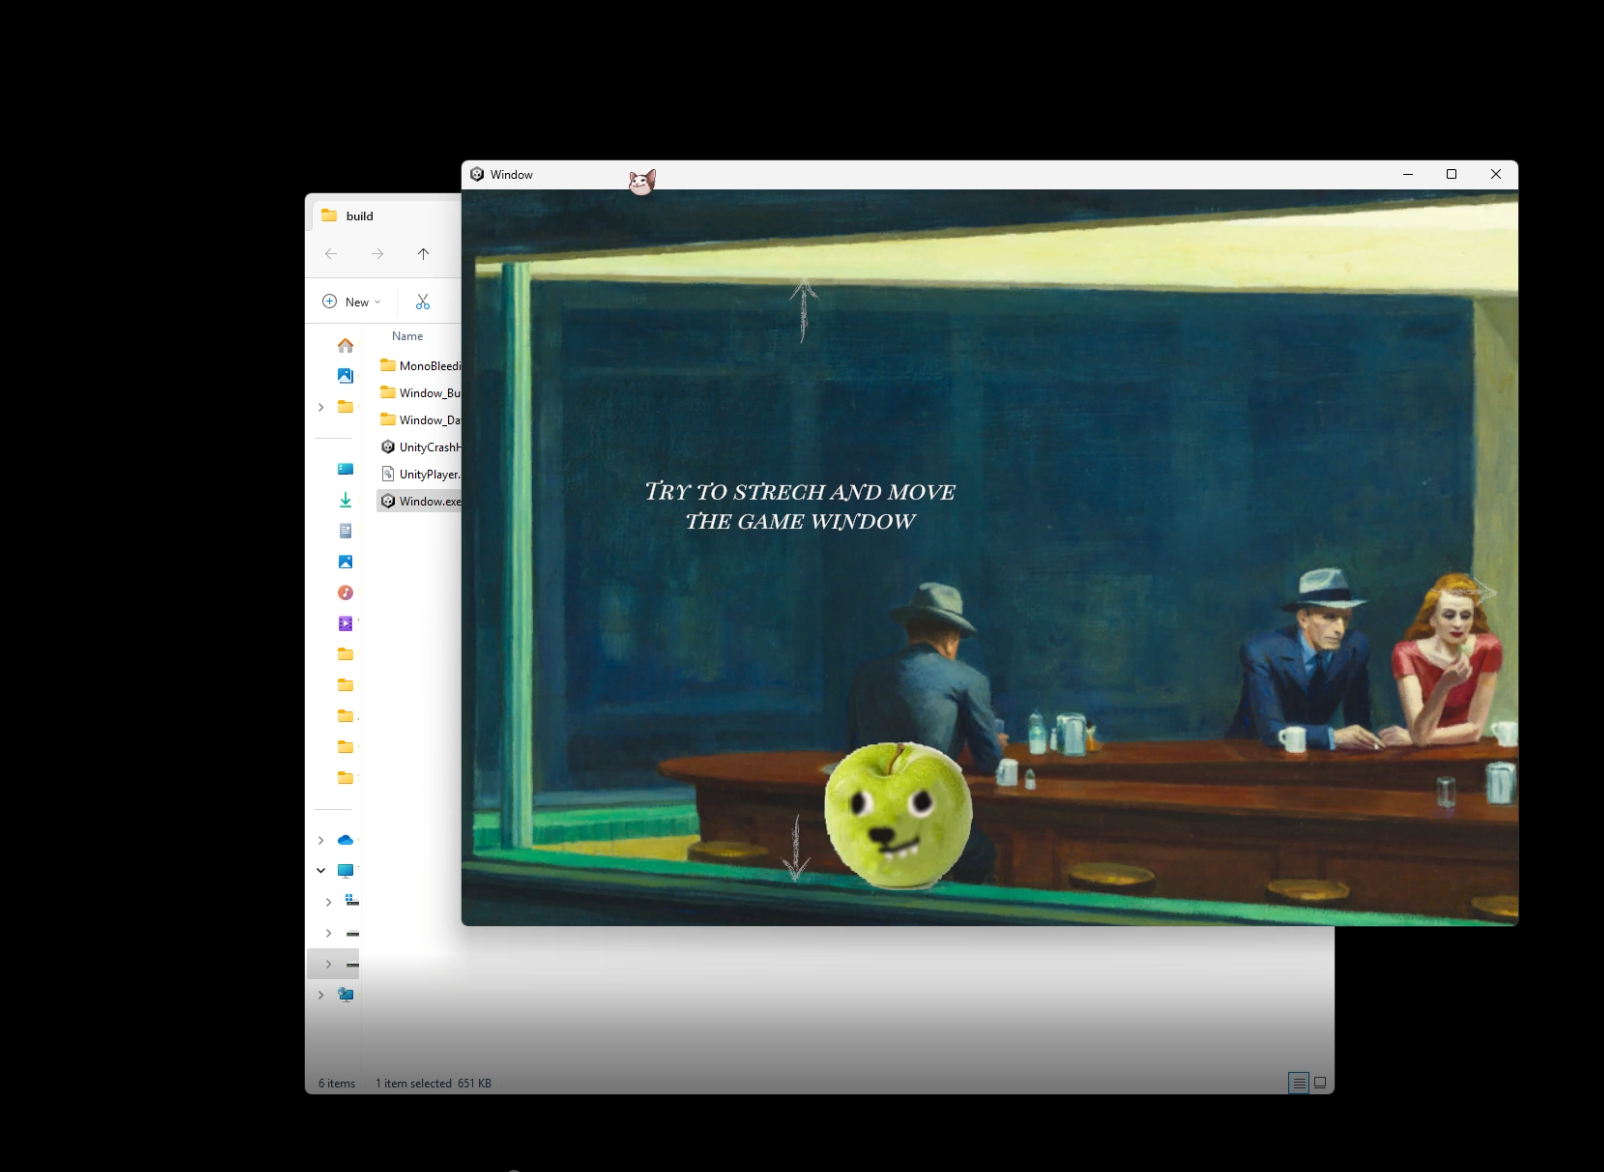
Task: Select OneDrive cloud icon in the sidebar
Action: click(345, 840)
